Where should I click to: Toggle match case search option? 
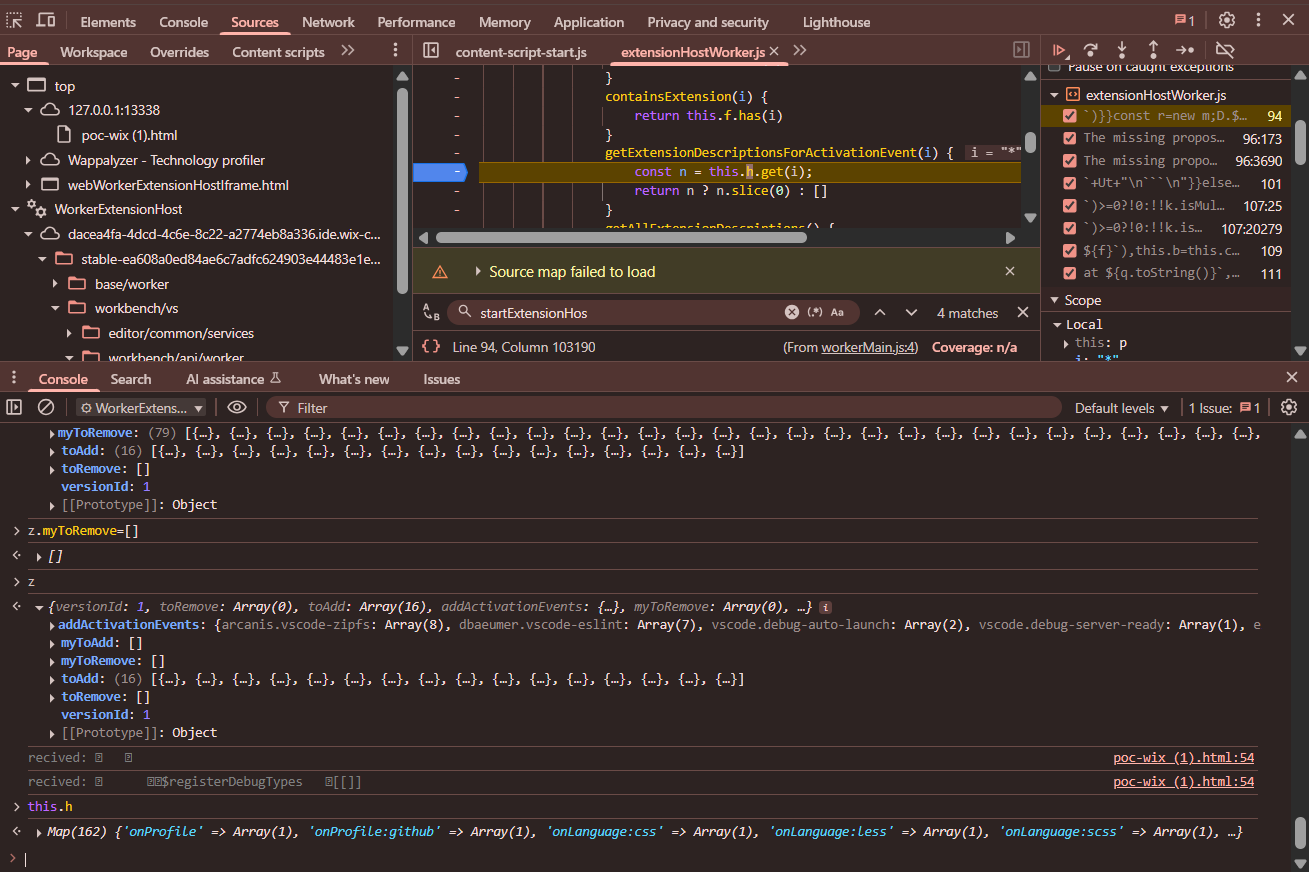(x=837, y=313)
